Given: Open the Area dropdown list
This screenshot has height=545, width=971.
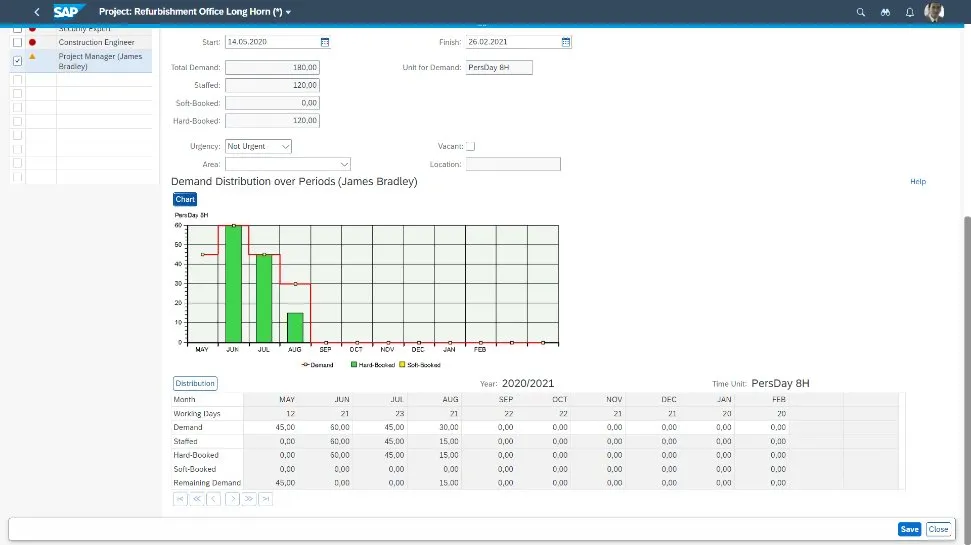Looking at the screenshot, I should [344, 164].
